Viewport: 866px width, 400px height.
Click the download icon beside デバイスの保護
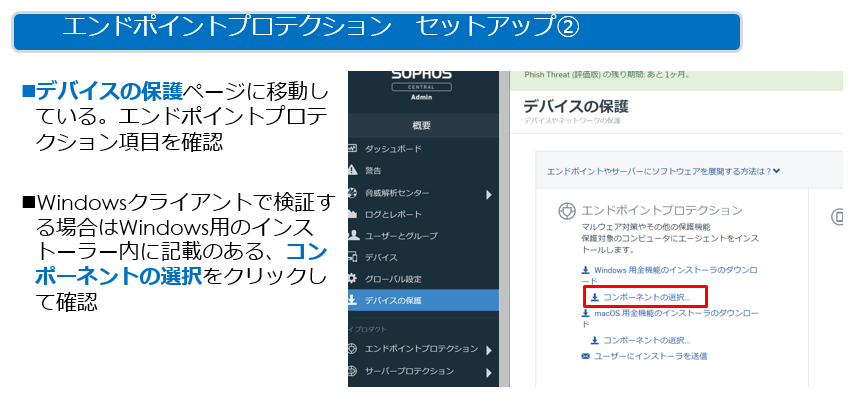(352, 300)
